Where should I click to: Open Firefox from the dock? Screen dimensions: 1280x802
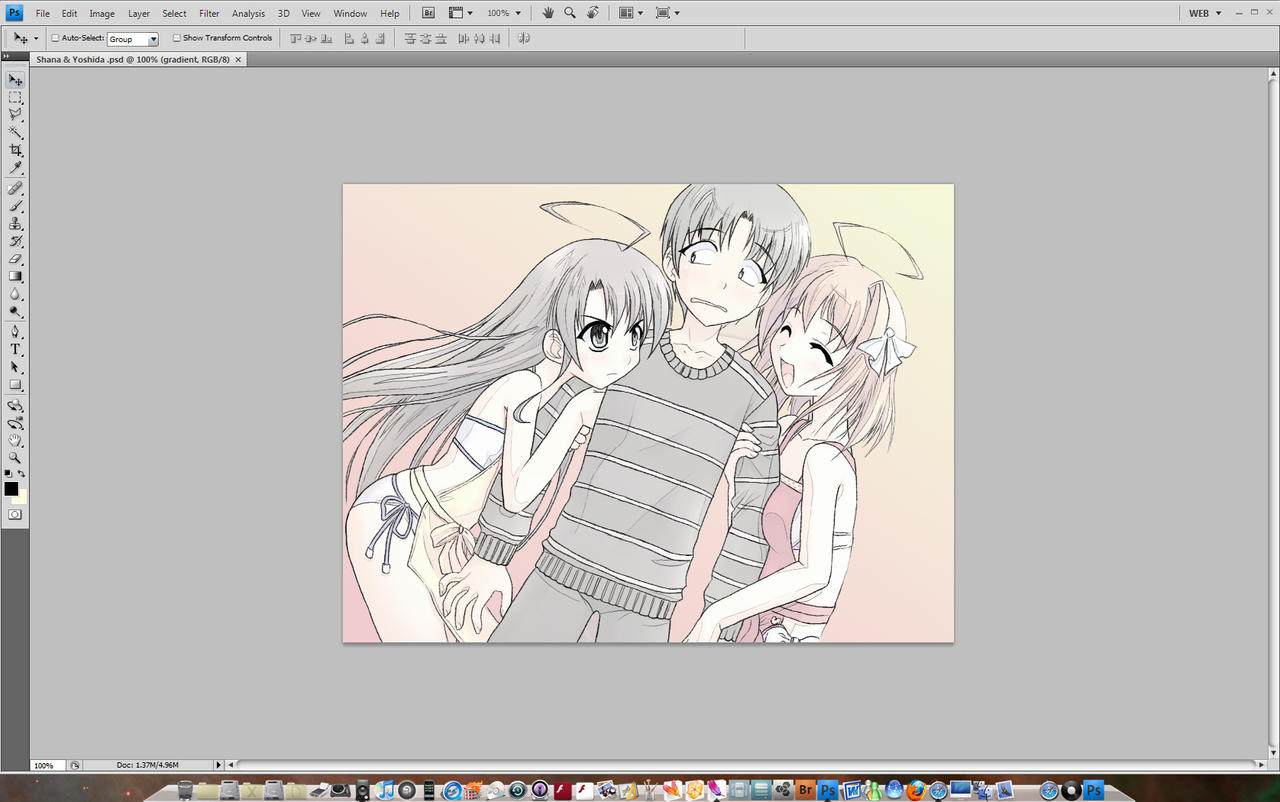(x=916, y=790)
